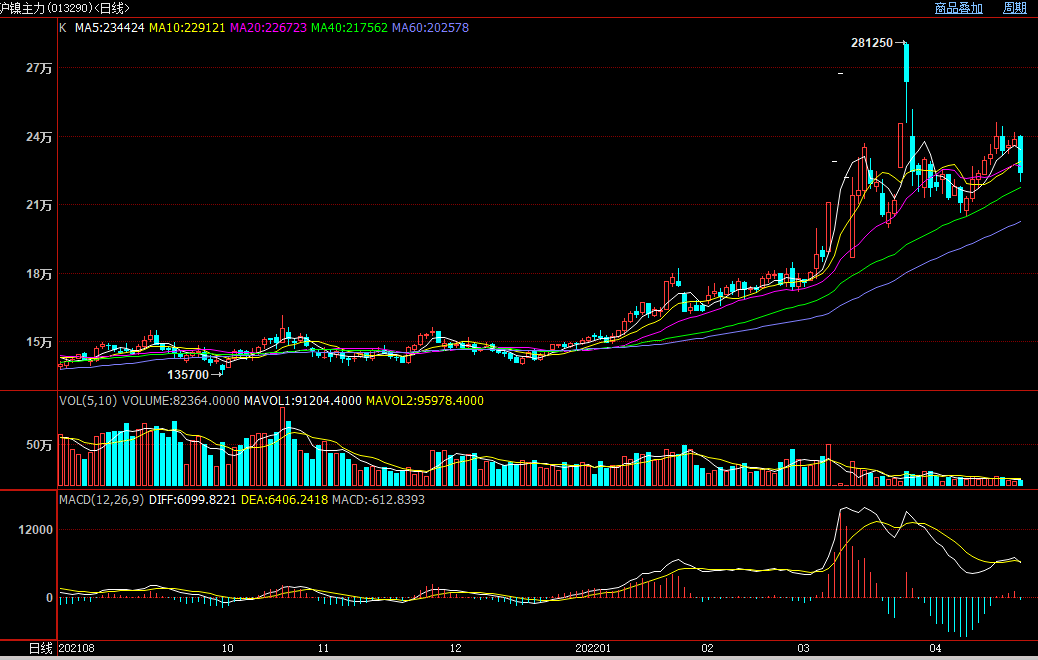Click the 27万 price axis label
The width and height of the screenshot is (1038, 660).
click(x=40, y=68)
